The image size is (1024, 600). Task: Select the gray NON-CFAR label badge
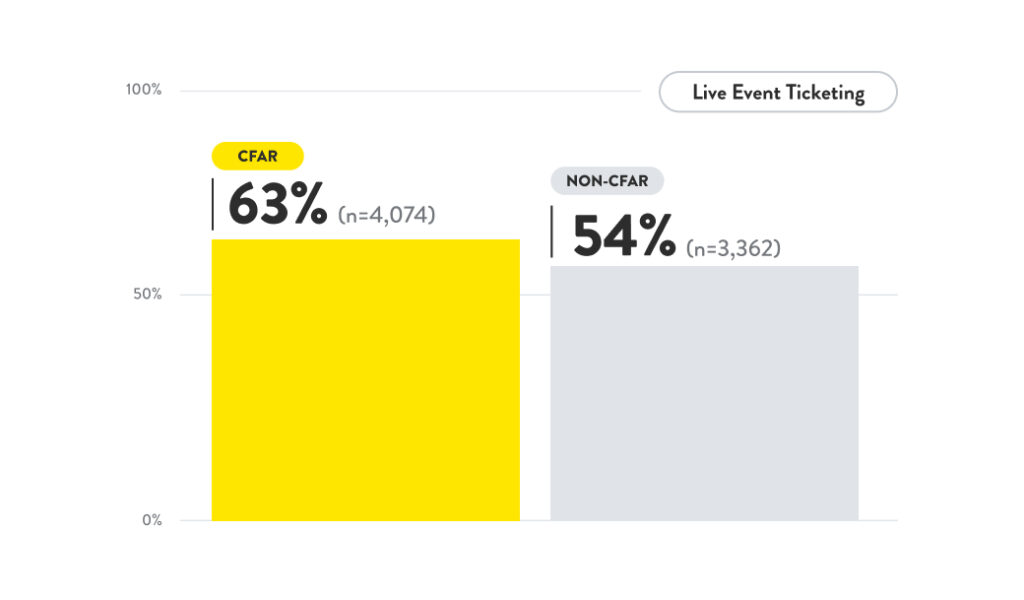(607, 181)
